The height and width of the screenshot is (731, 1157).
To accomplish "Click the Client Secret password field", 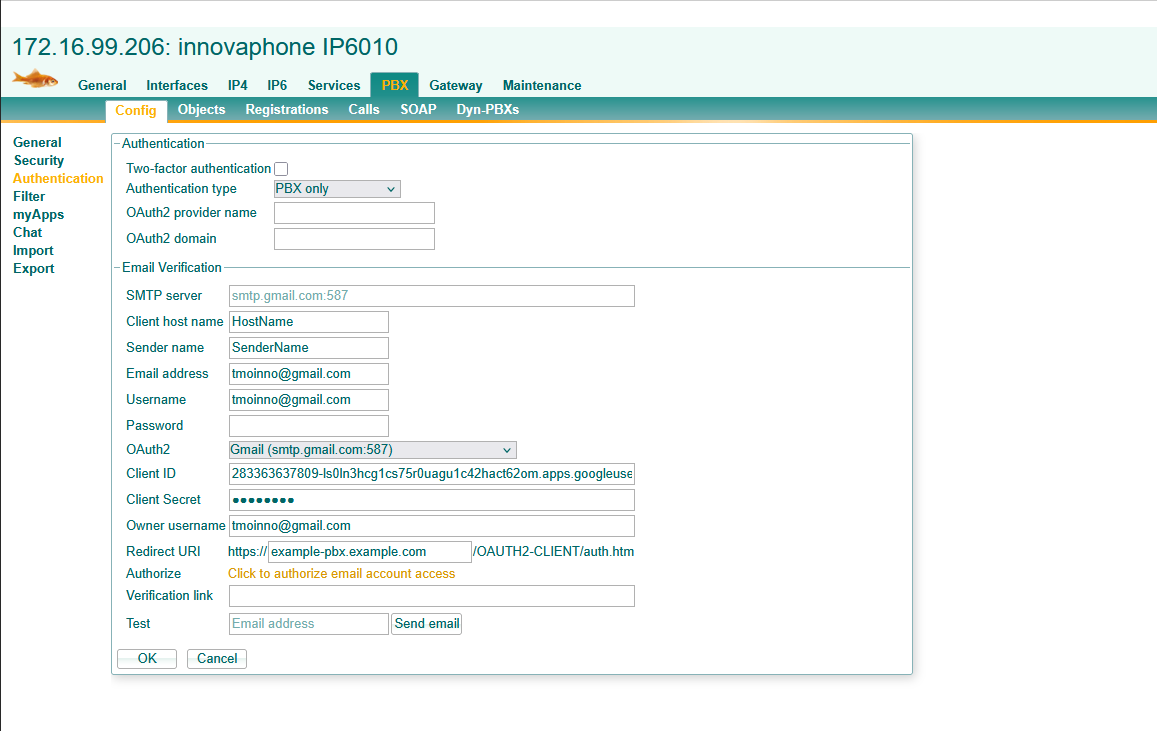I will point(432,500).
